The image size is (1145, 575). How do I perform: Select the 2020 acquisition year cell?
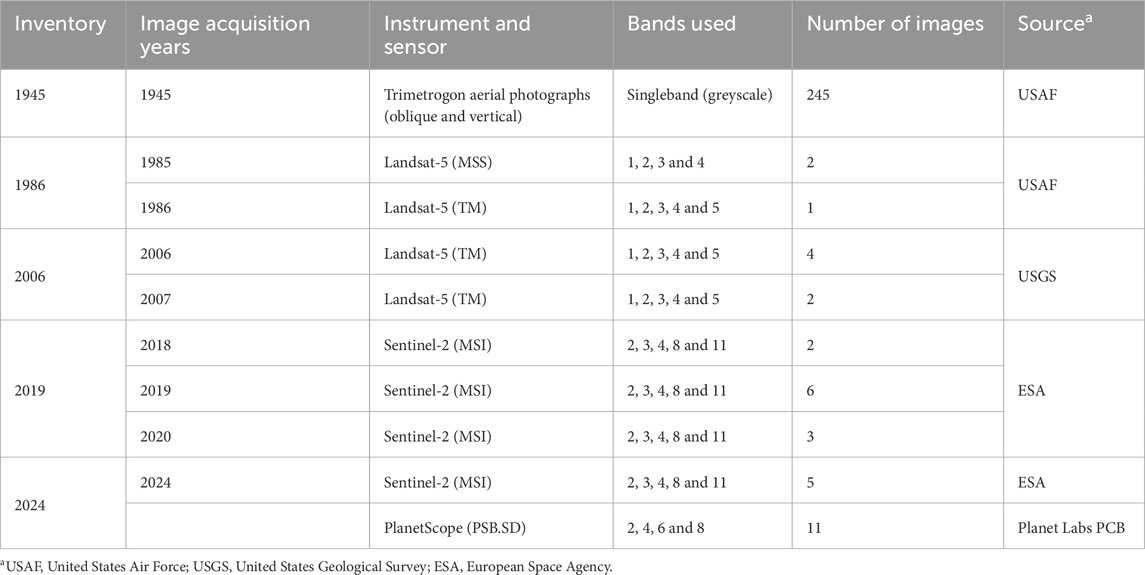pyautogui.click(x=157, y=437)
